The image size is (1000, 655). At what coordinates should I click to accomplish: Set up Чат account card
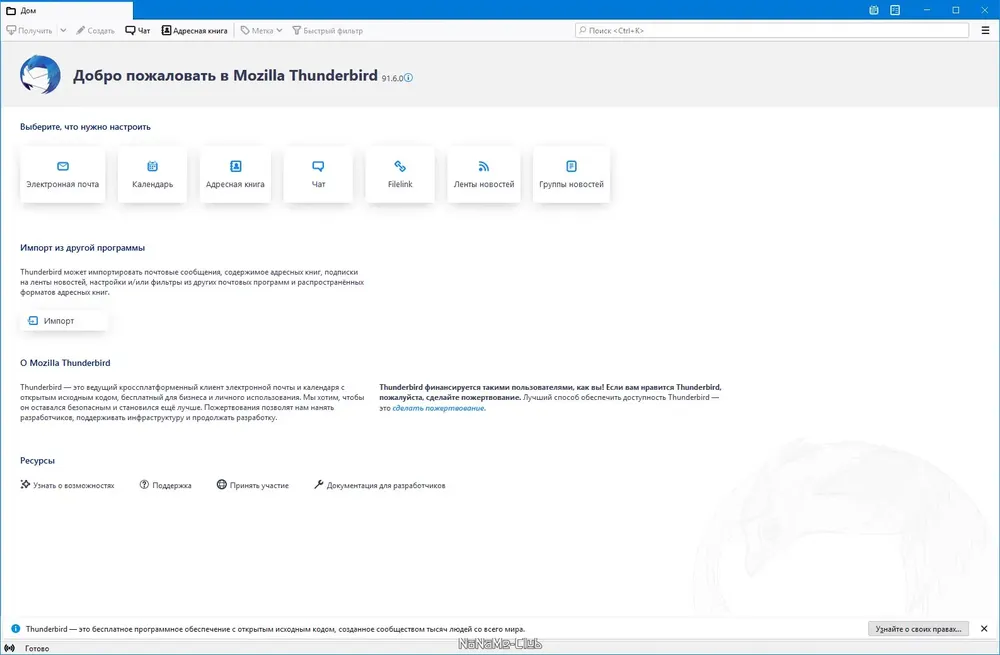click(318, 175)
